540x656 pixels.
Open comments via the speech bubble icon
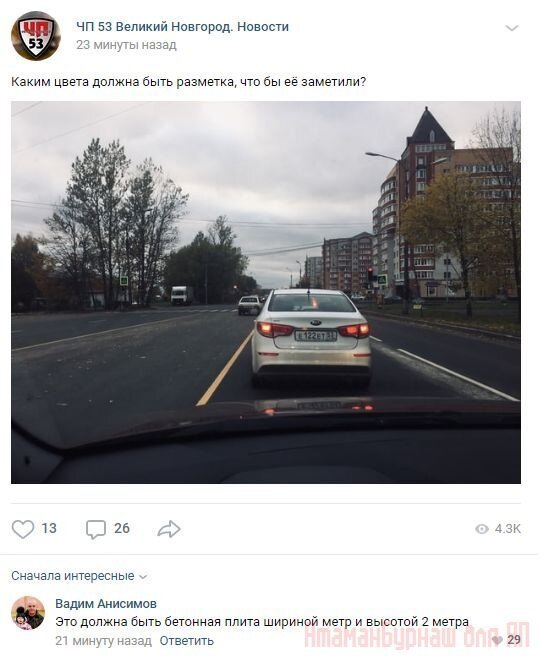[96, 529]
